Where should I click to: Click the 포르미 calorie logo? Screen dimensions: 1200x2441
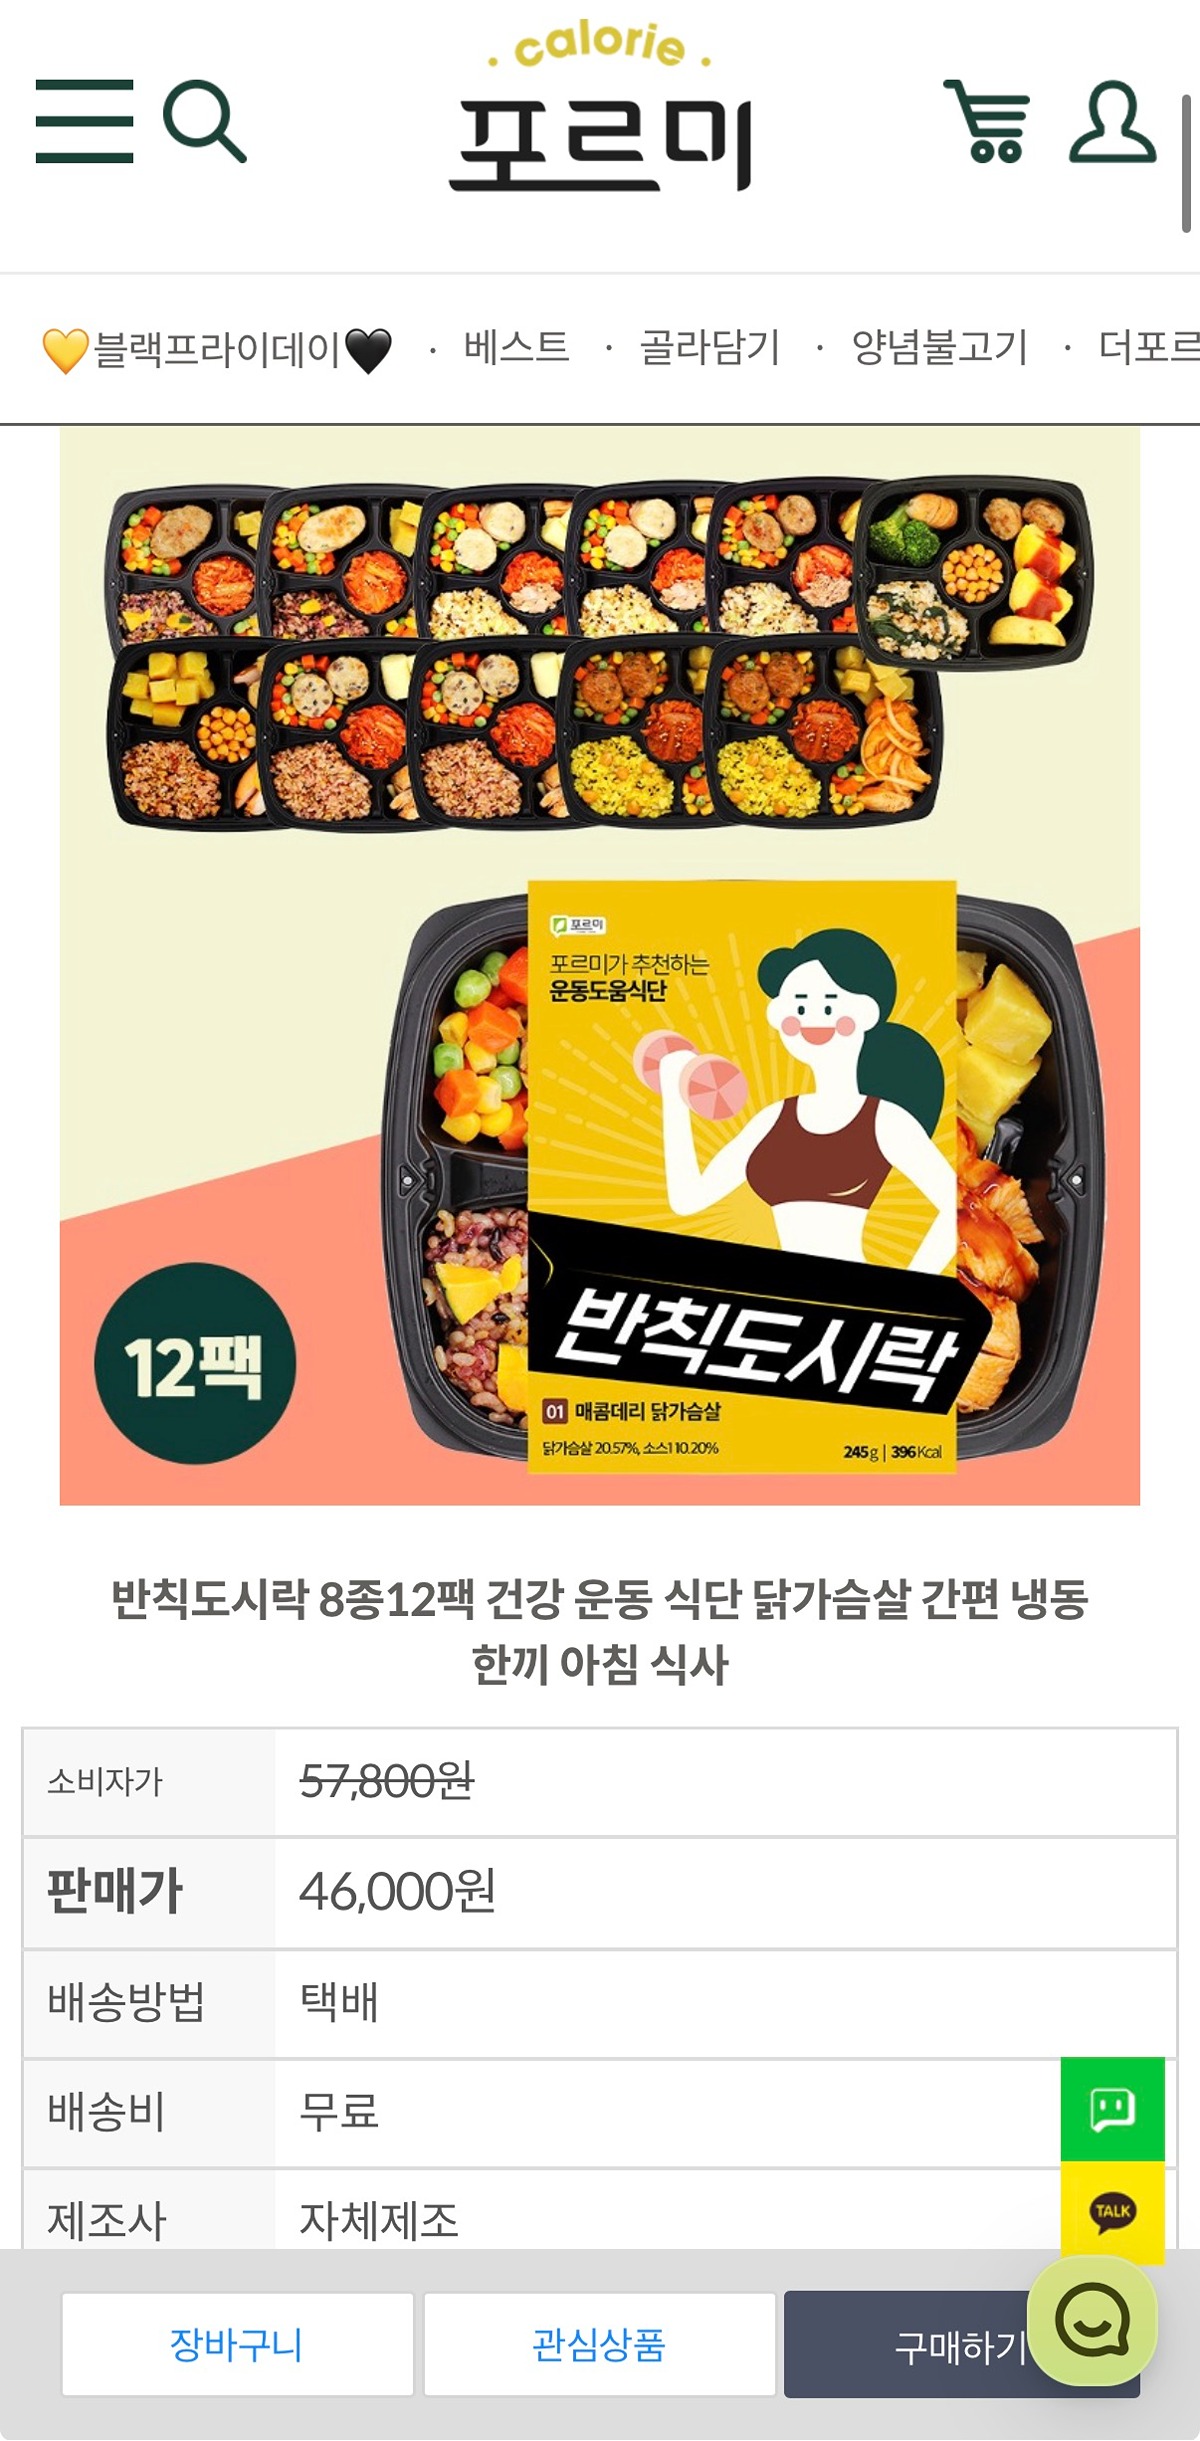coord(600,106)
